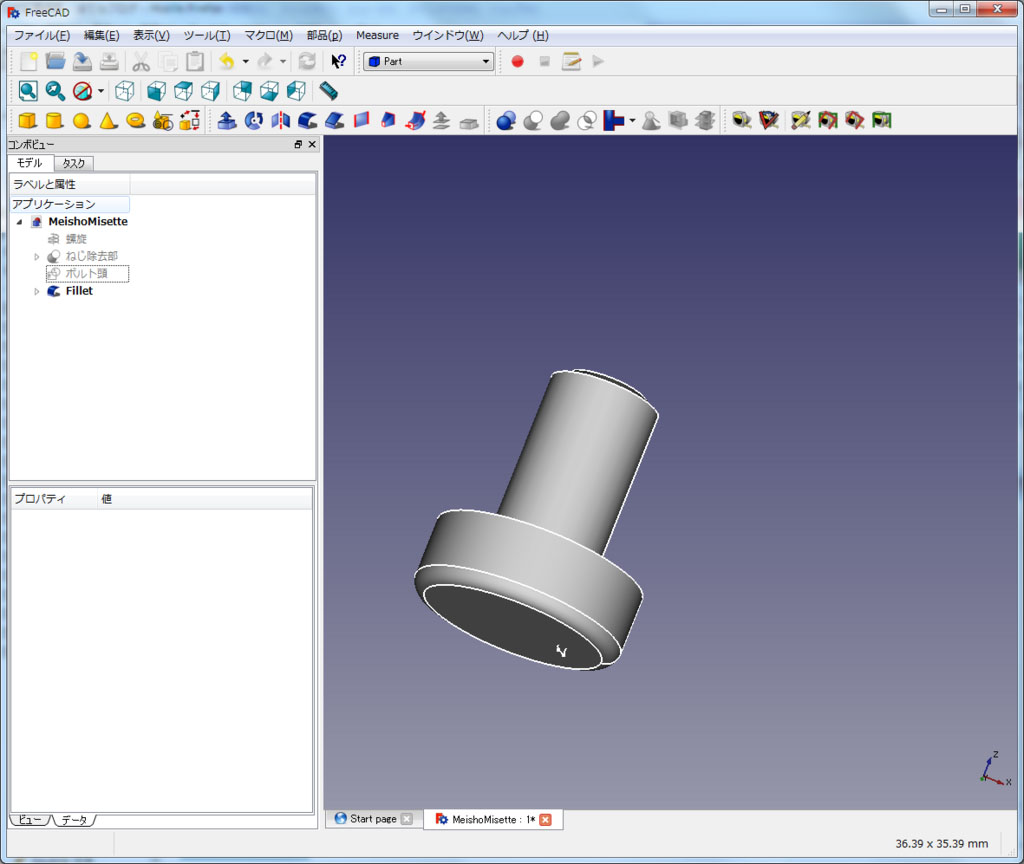1024x864 pixels.
Task: Select the Revolve shape tool
Action: pos(254,121)
